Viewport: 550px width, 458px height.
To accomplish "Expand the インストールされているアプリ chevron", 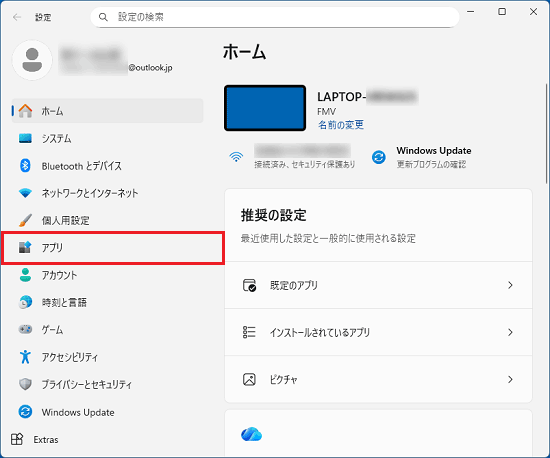I will [510, 332].
